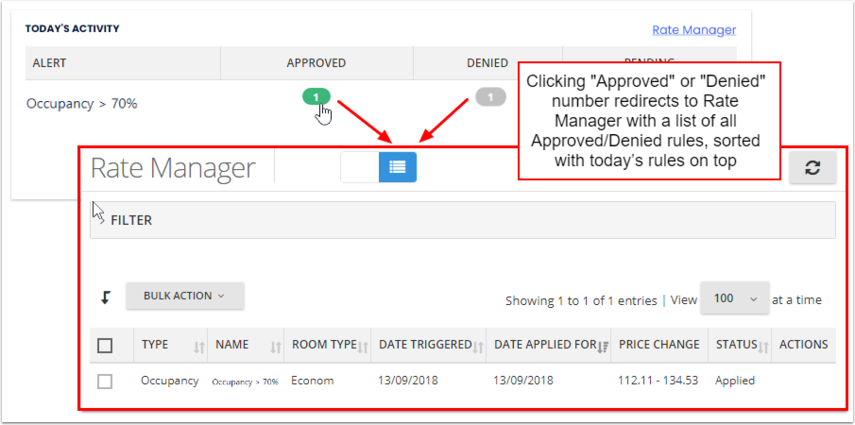Click the arrow icon beside Bulk Action
The height and width of the screenshot is (425, 855).
pos(106,297)
